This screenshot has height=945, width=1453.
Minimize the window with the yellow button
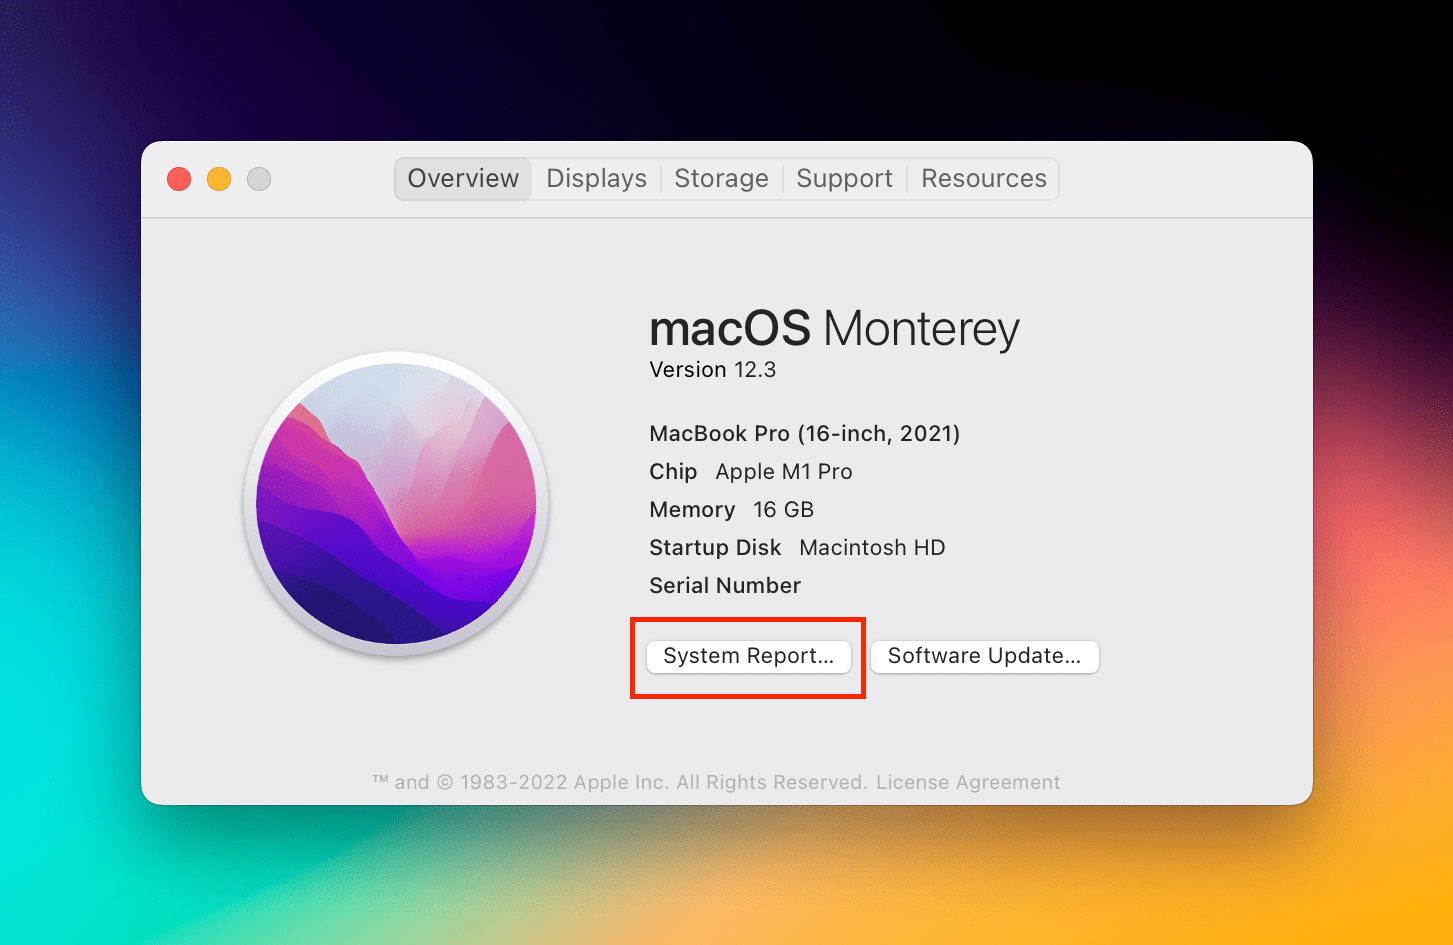(219, 179)
